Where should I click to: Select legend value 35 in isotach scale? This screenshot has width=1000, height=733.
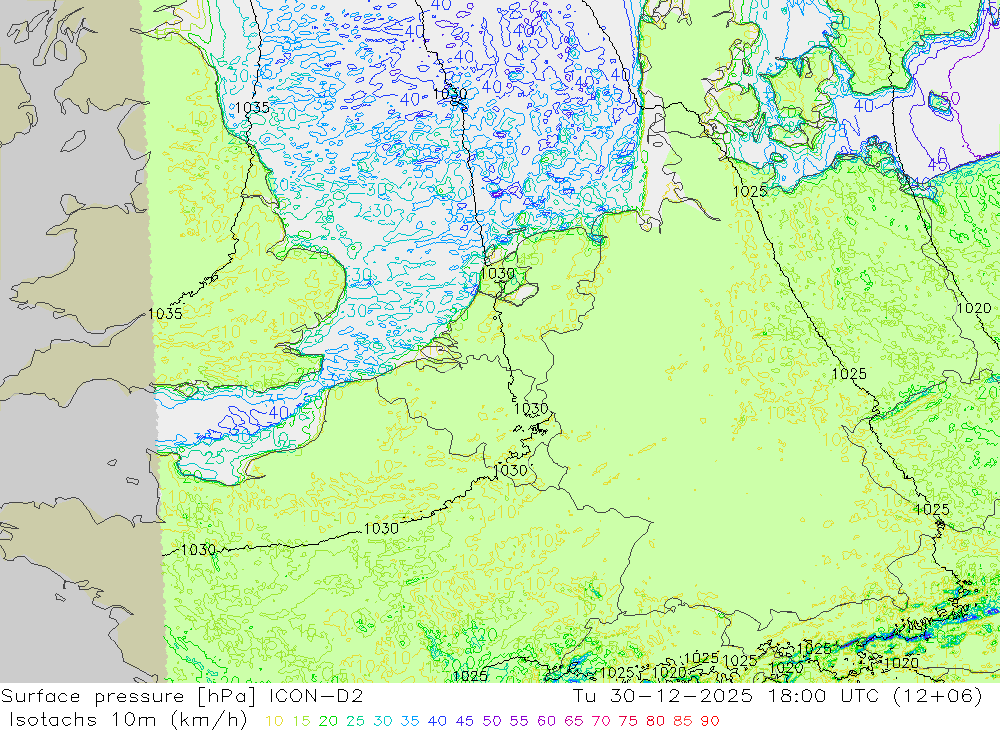(x=410, y=721)
